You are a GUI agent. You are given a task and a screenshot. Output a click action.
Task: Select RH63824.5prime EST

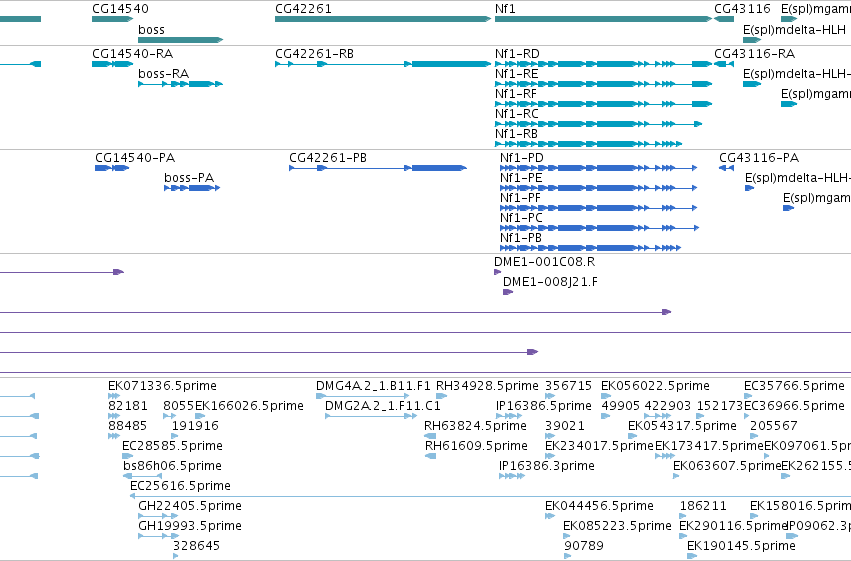click(430, 436)
